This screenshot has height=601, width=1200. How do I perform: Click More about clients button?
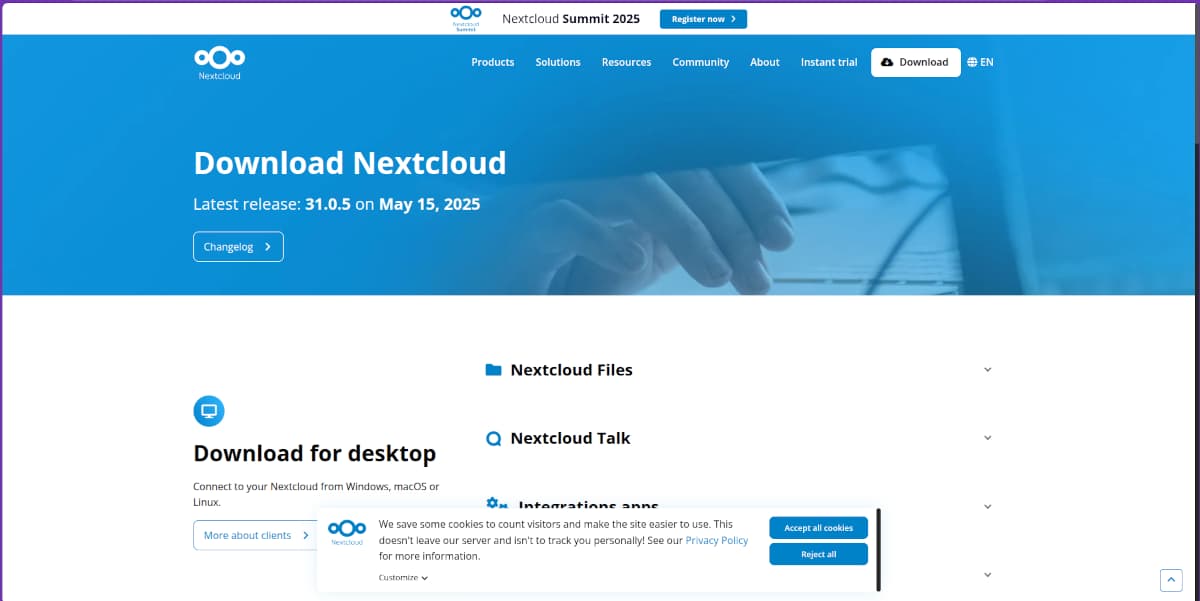pos(257,535)
